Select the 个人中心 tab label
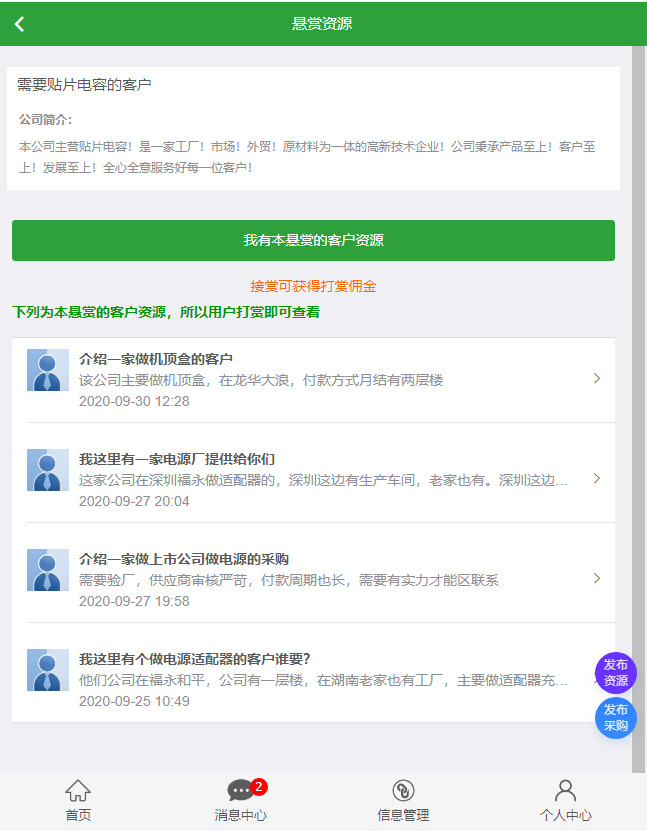This screenshot has height=833, width=647. 565,815
